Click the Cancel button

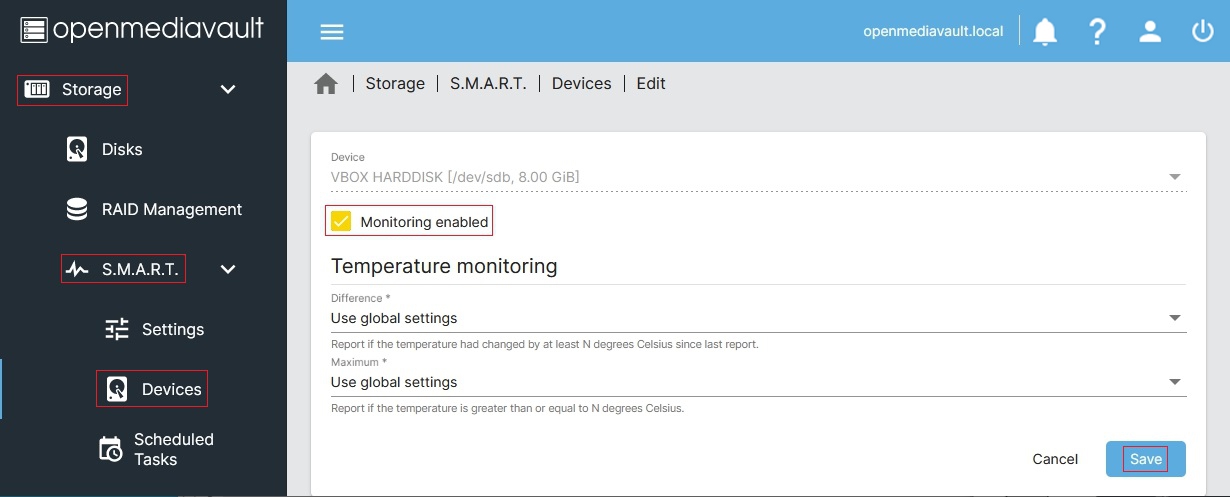[1055, 459]
